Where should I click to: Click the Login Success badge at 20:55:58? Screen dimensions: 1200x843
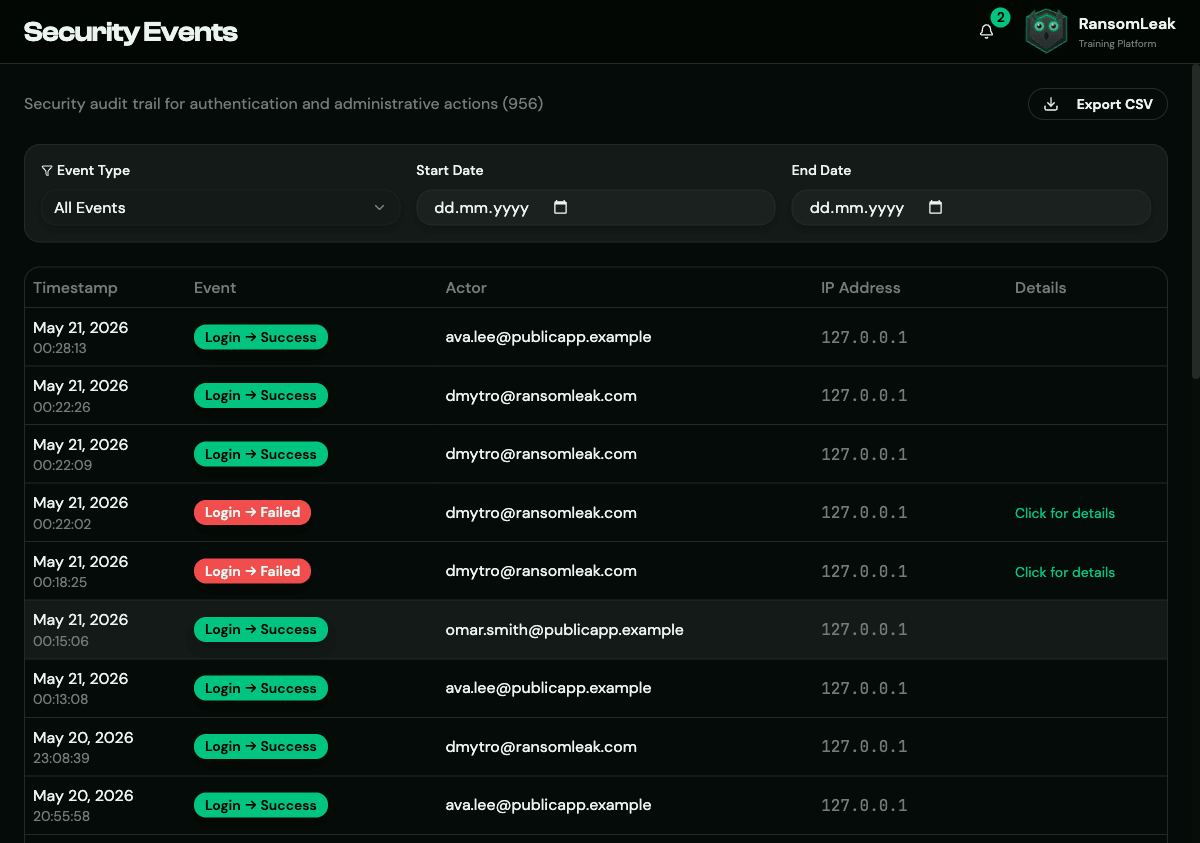pyautogui.click(x=261, y=805)
